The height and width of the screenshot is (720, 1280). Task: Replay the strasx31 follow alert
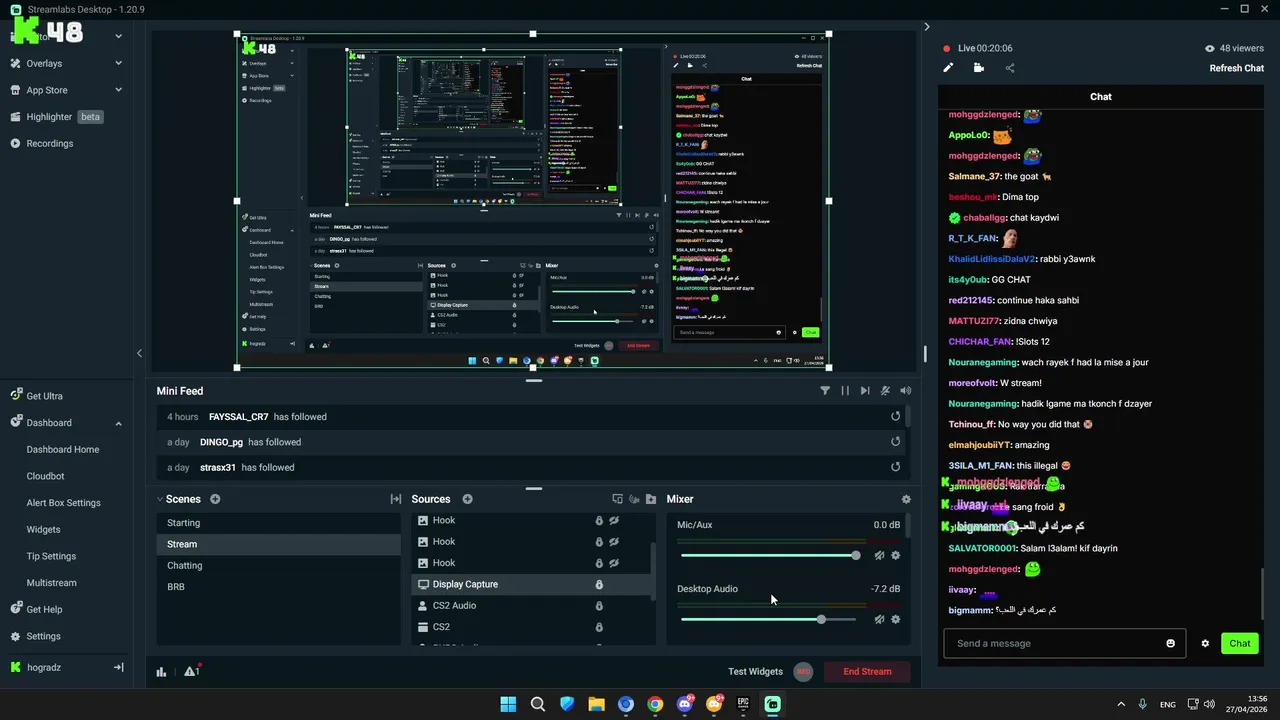tap(895, 467)
